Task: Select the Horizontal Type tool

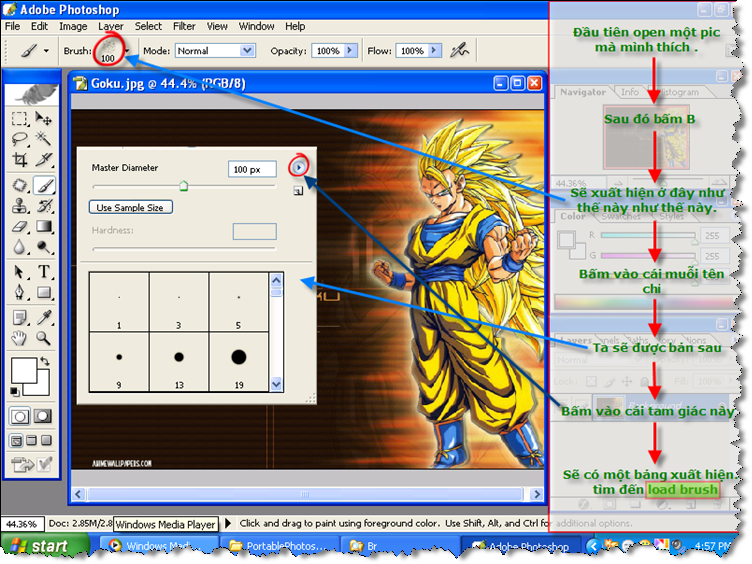Action: coord(44,272)
